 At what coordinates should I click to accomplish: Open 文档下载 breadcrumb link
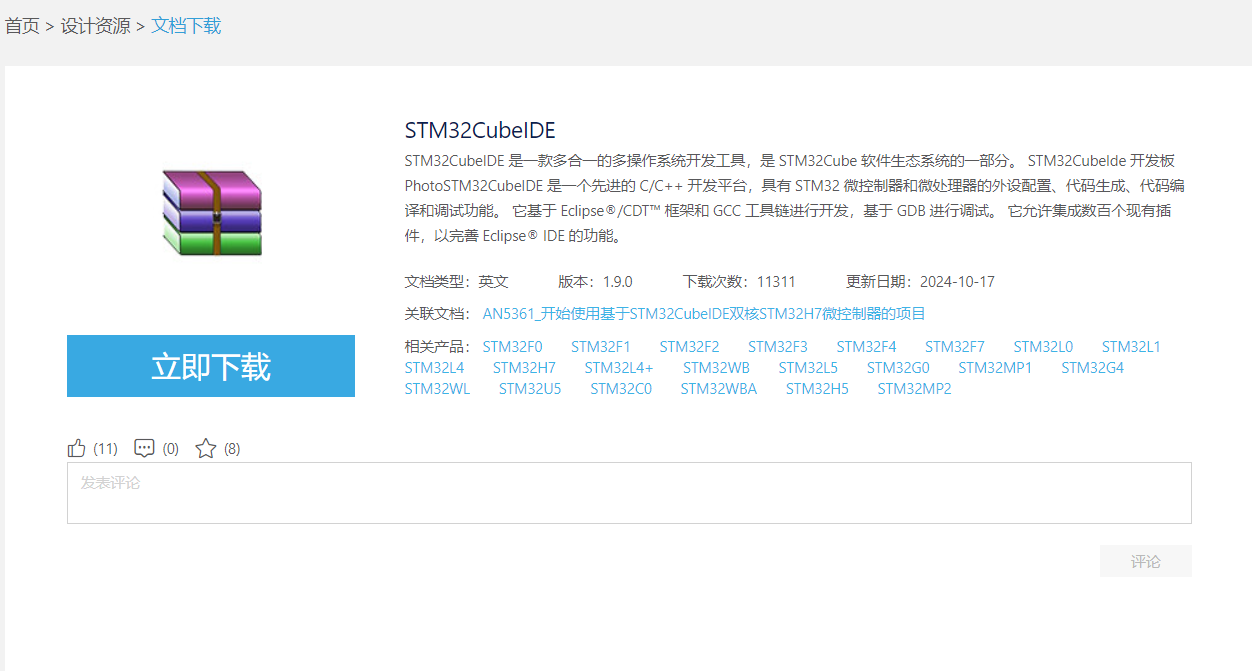click(x=186, y=26)
